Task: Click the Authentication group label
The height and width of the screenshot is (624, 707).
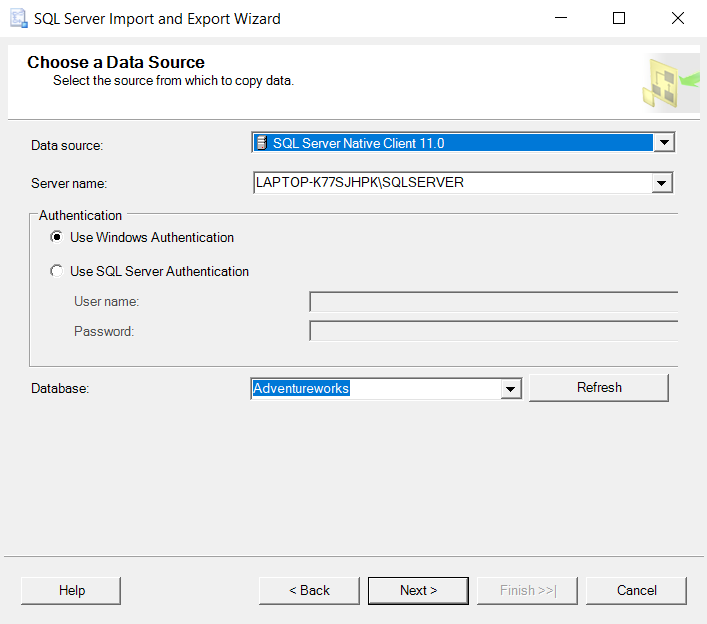Action: pyautogui.click(x=80, y=216)
